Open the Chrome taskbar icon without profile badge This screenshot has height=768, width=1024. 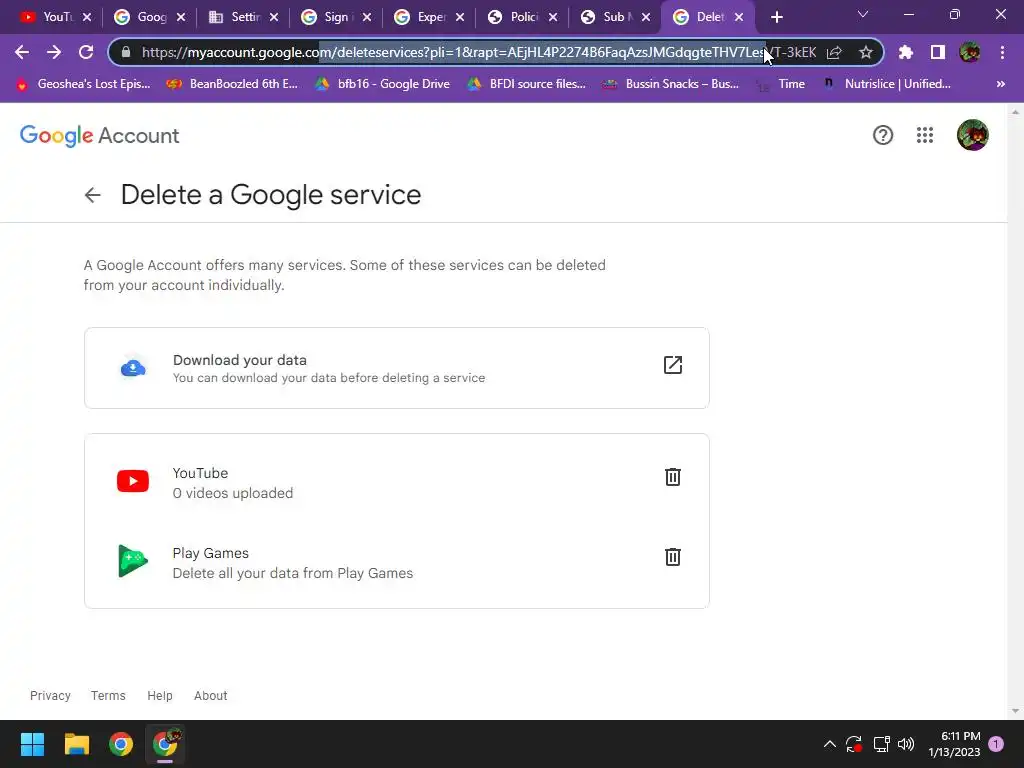point(121,744)
